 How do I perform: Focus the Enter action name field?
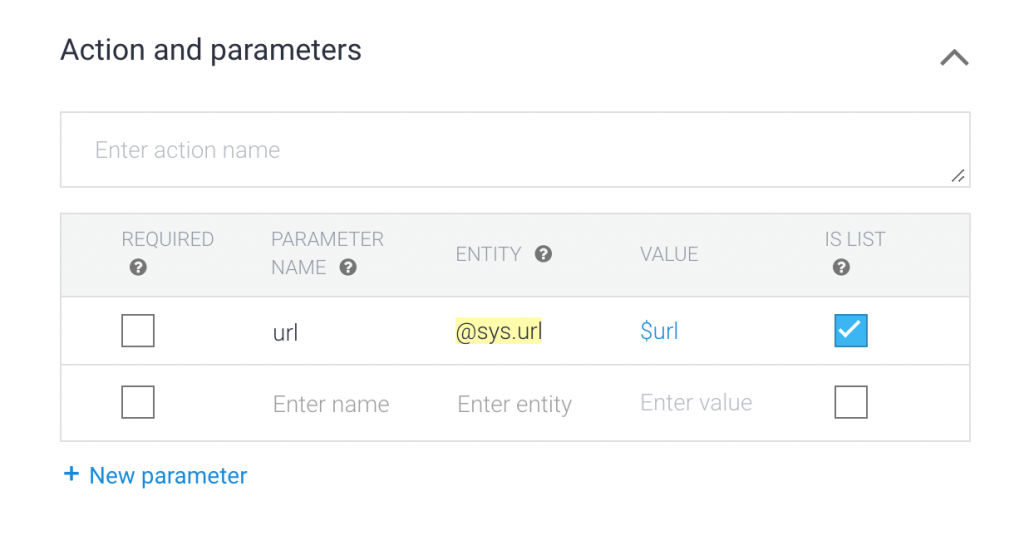515,150
